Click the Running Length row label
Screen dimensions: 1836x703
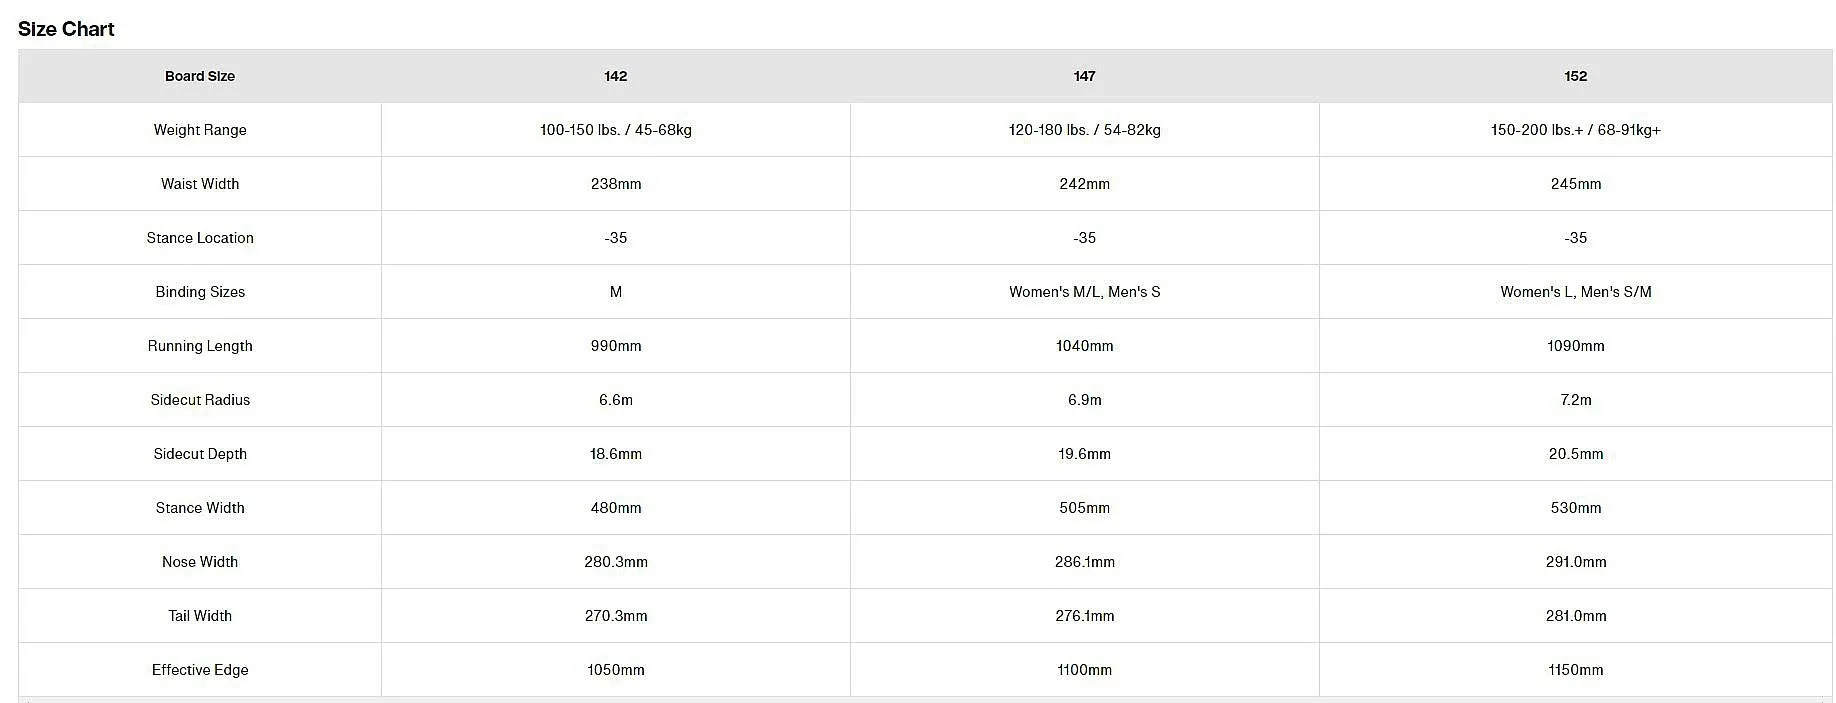200,346
